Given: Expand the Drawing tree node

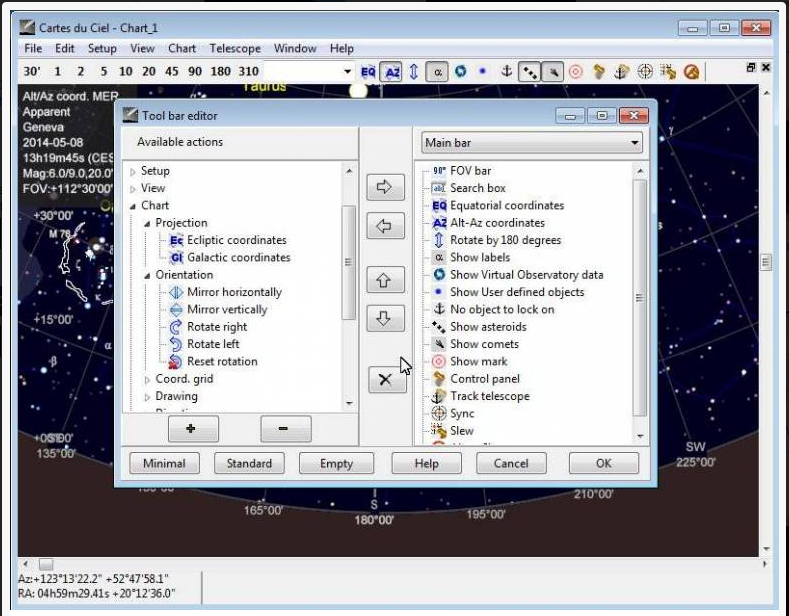Looking at the screenshot, I should pos(147,397).
